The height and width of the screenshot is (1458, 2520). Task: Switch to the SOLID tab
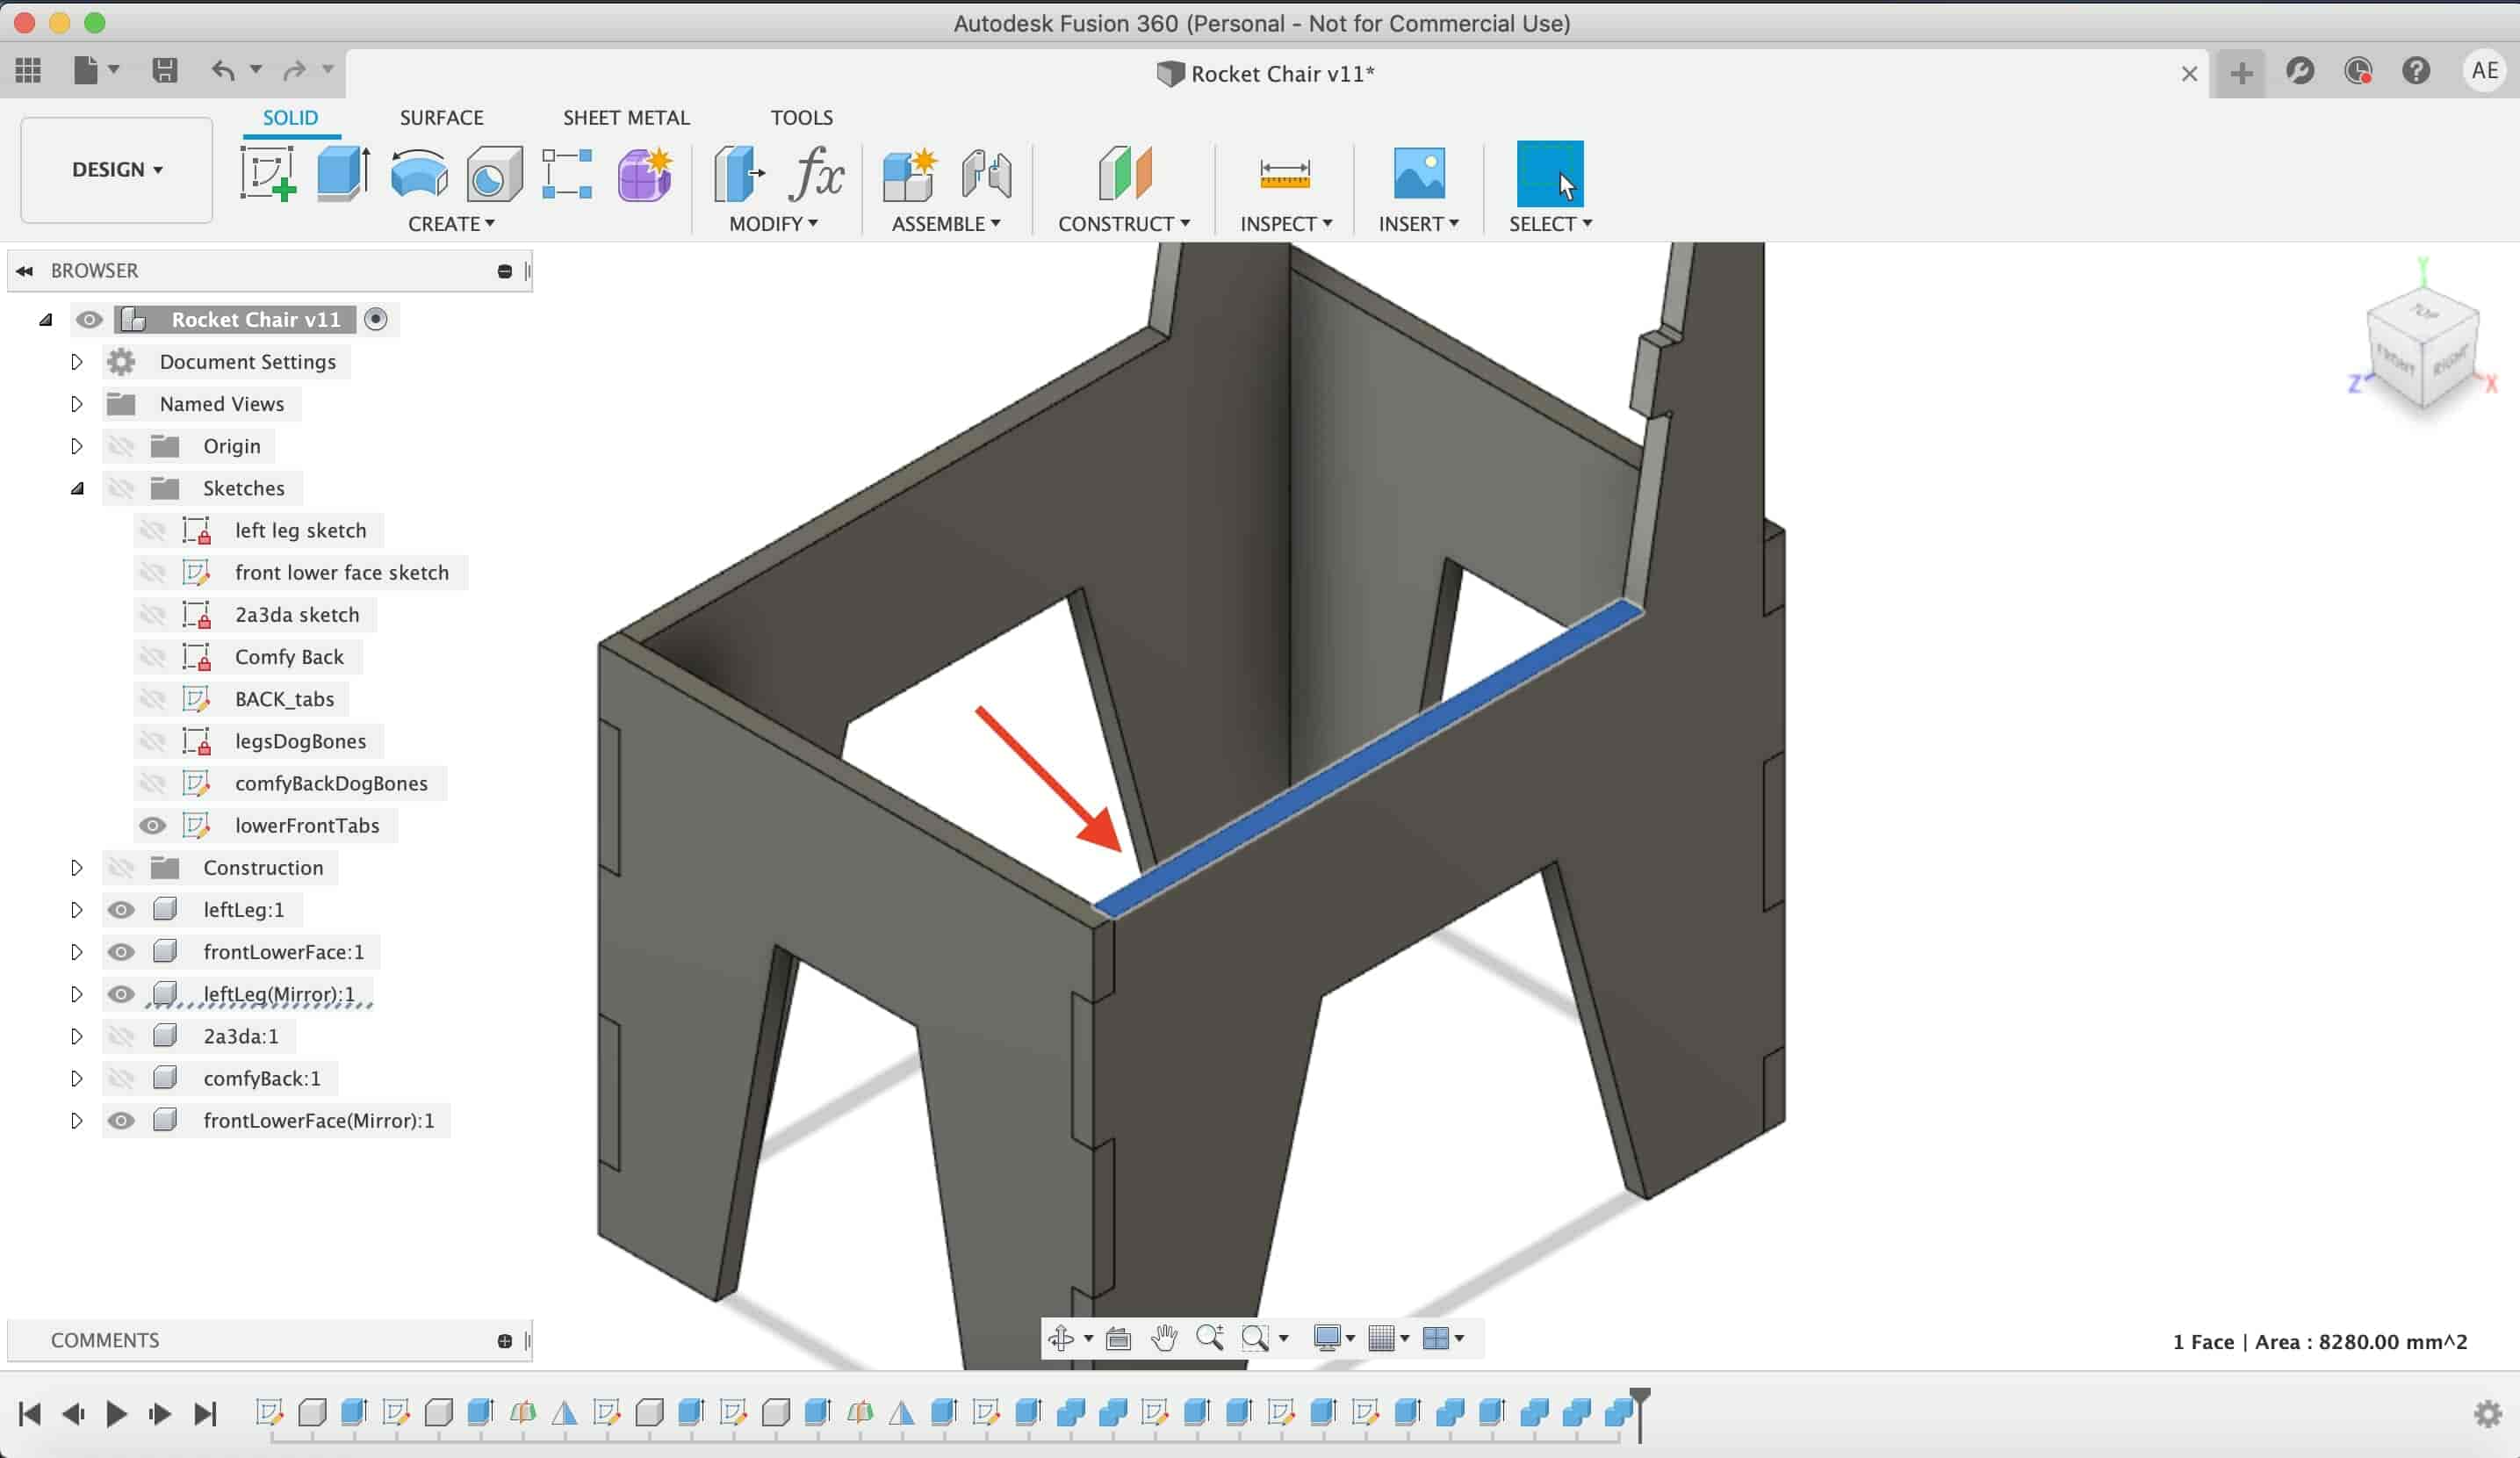click(290, 118)
